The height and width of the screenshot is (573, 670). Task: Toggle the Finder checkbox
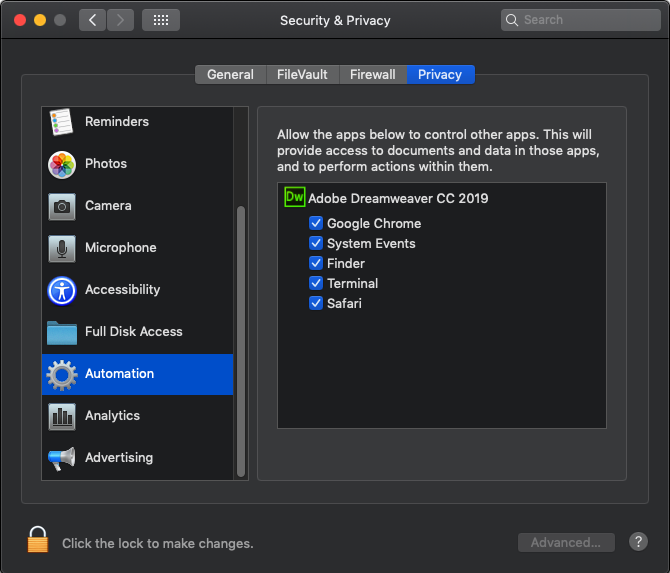point(316,263)
